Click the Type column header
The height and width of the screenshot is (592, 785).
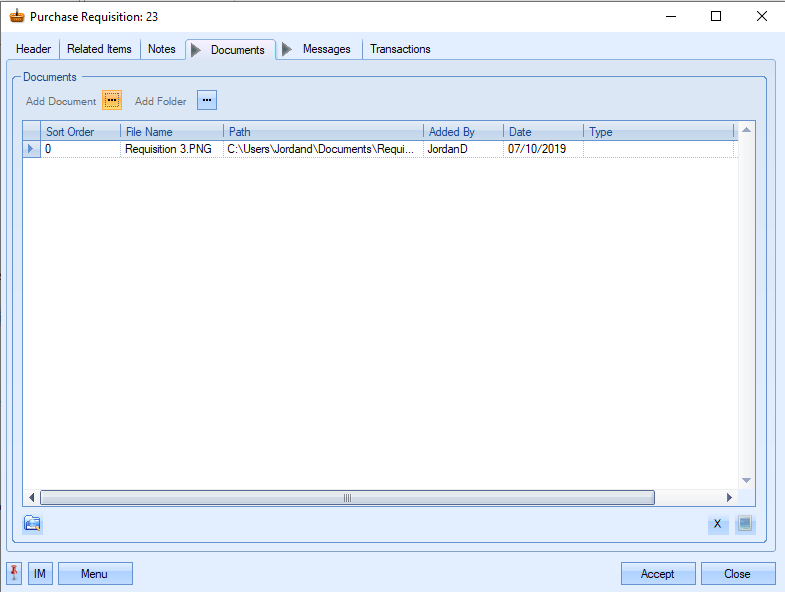click(659, 132)
